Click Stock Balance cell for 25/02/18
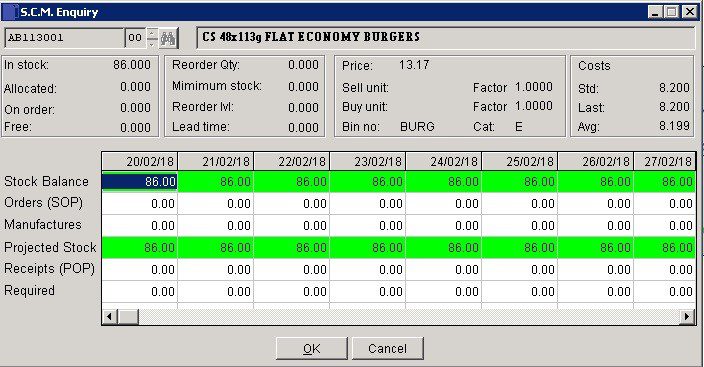This screenshot has width=704, height=367. point(519,181)
